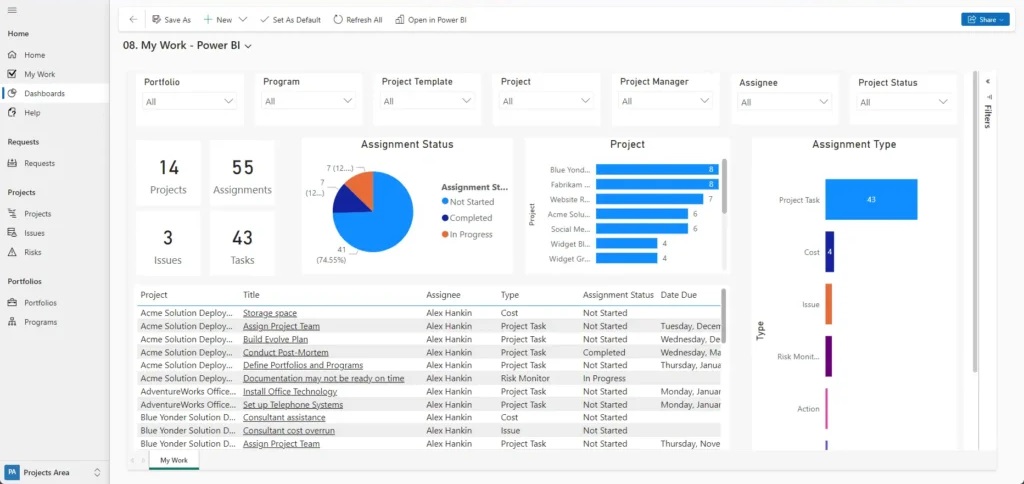Open Issues in the sidebar

[x=34, y=233]
